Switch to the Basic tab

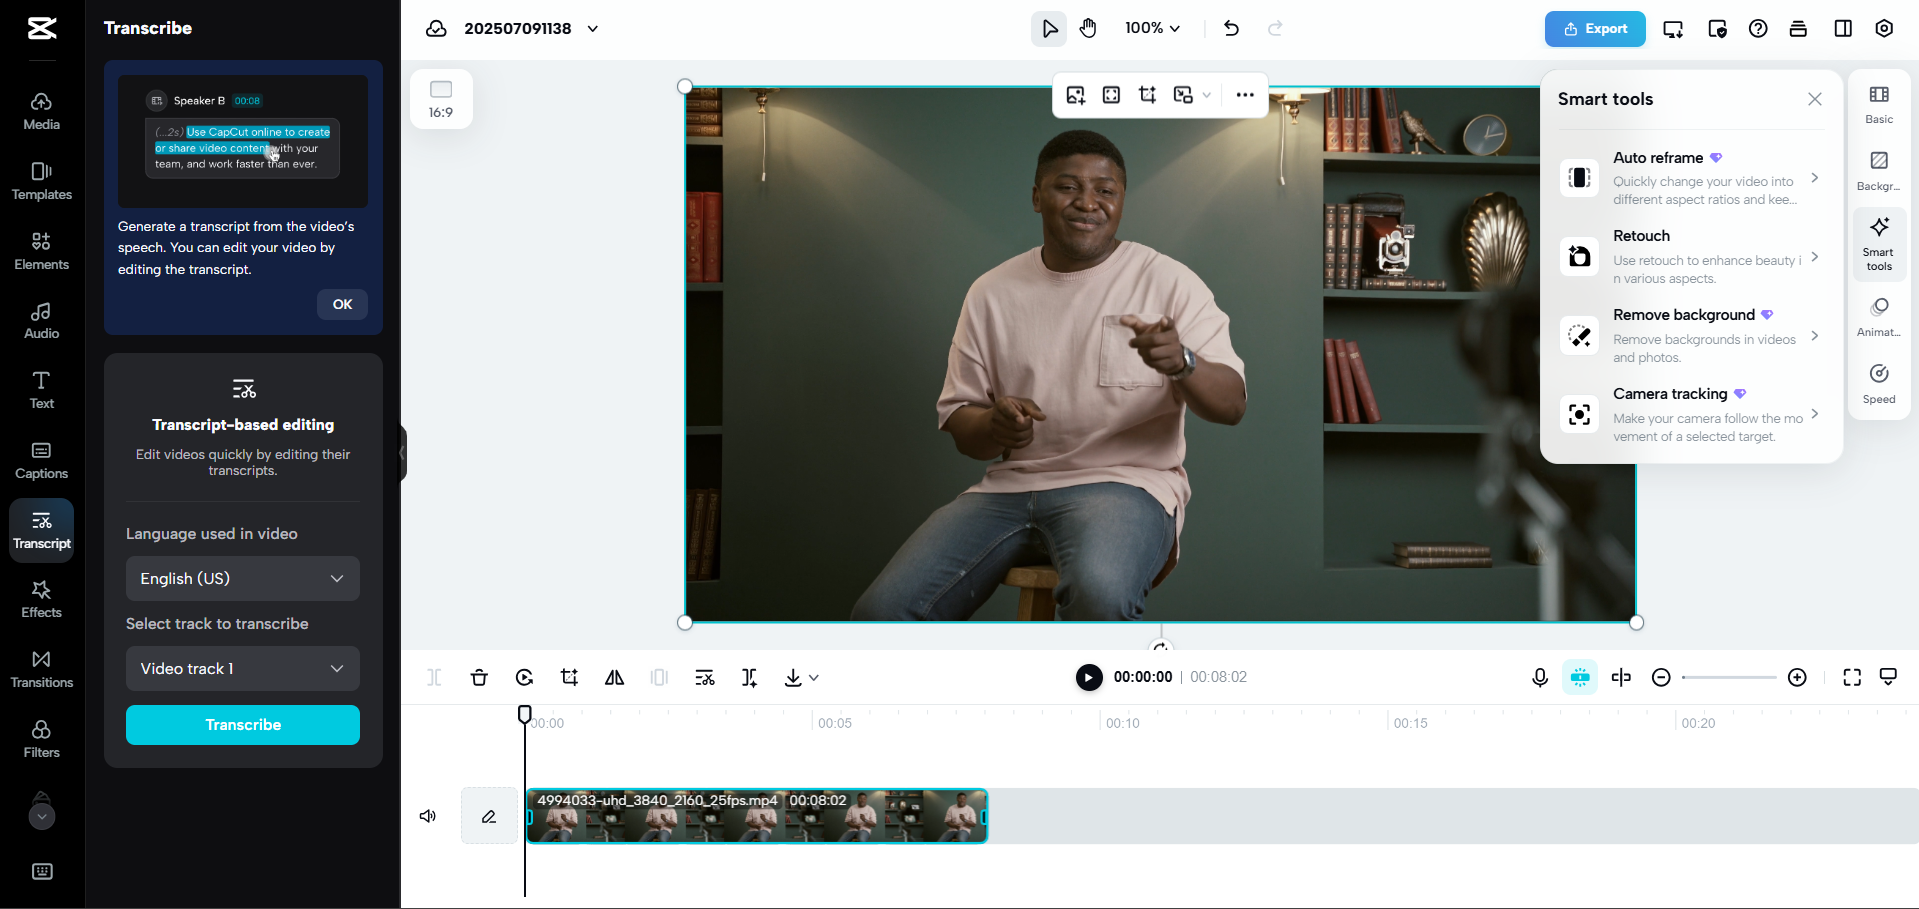[x=1878, y=103]
